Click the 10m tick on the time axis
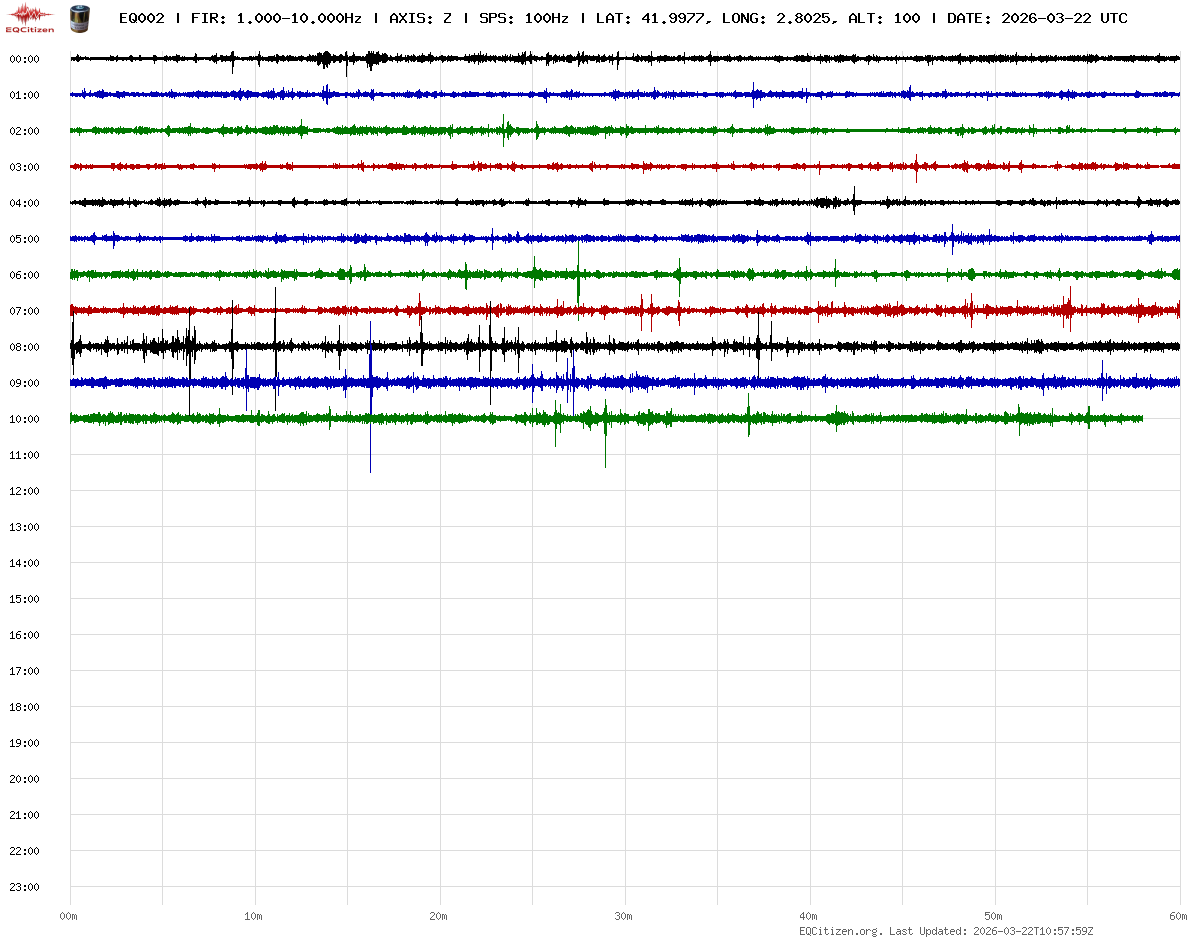The width and height of the screenshot is (1200, 940). coord(254,916)
